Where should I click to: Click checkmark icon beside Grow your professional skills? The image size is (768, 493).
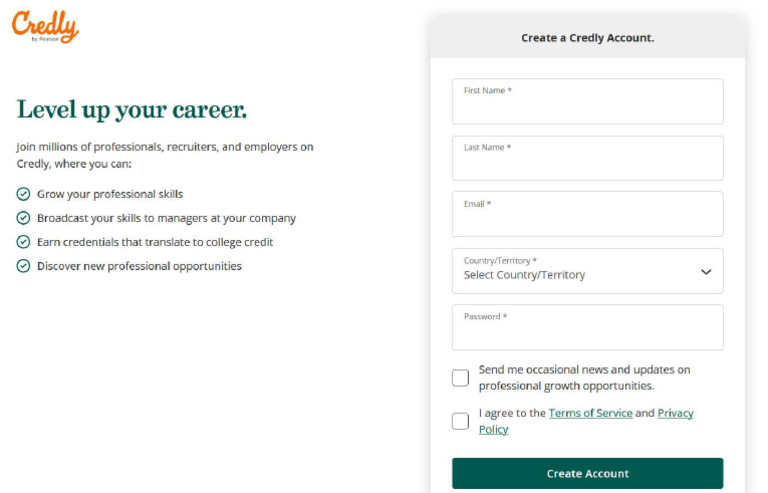pyautogui.click(x=23, y=194)
